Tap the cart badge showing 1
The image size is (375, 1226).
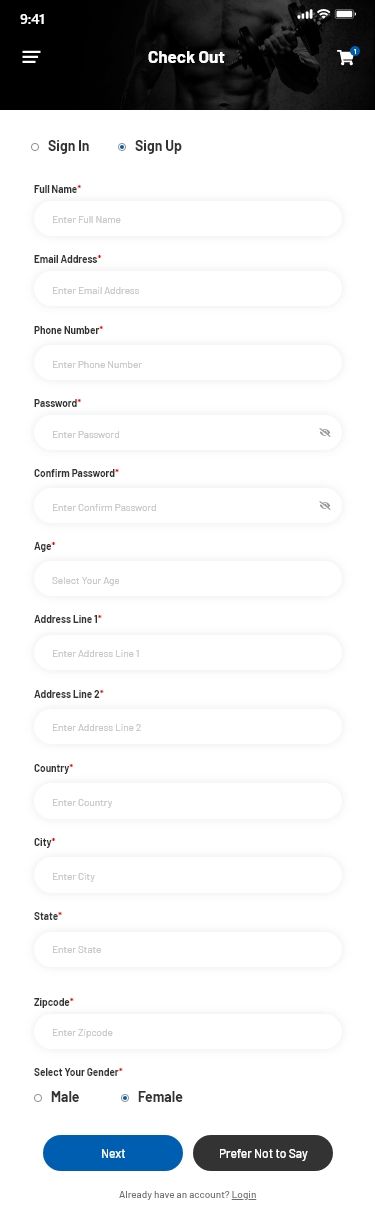(x=355, y=50)
